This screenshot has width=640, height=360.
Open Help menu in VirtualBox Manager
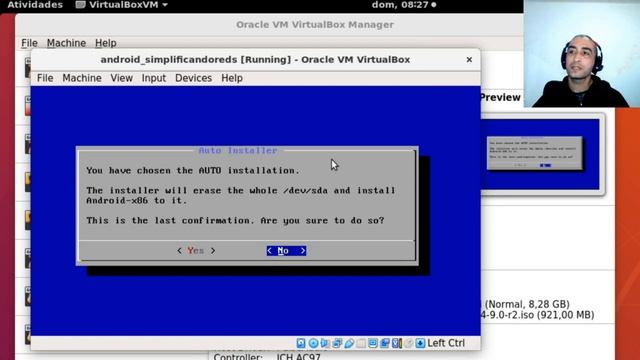click(x=106, y=43)
